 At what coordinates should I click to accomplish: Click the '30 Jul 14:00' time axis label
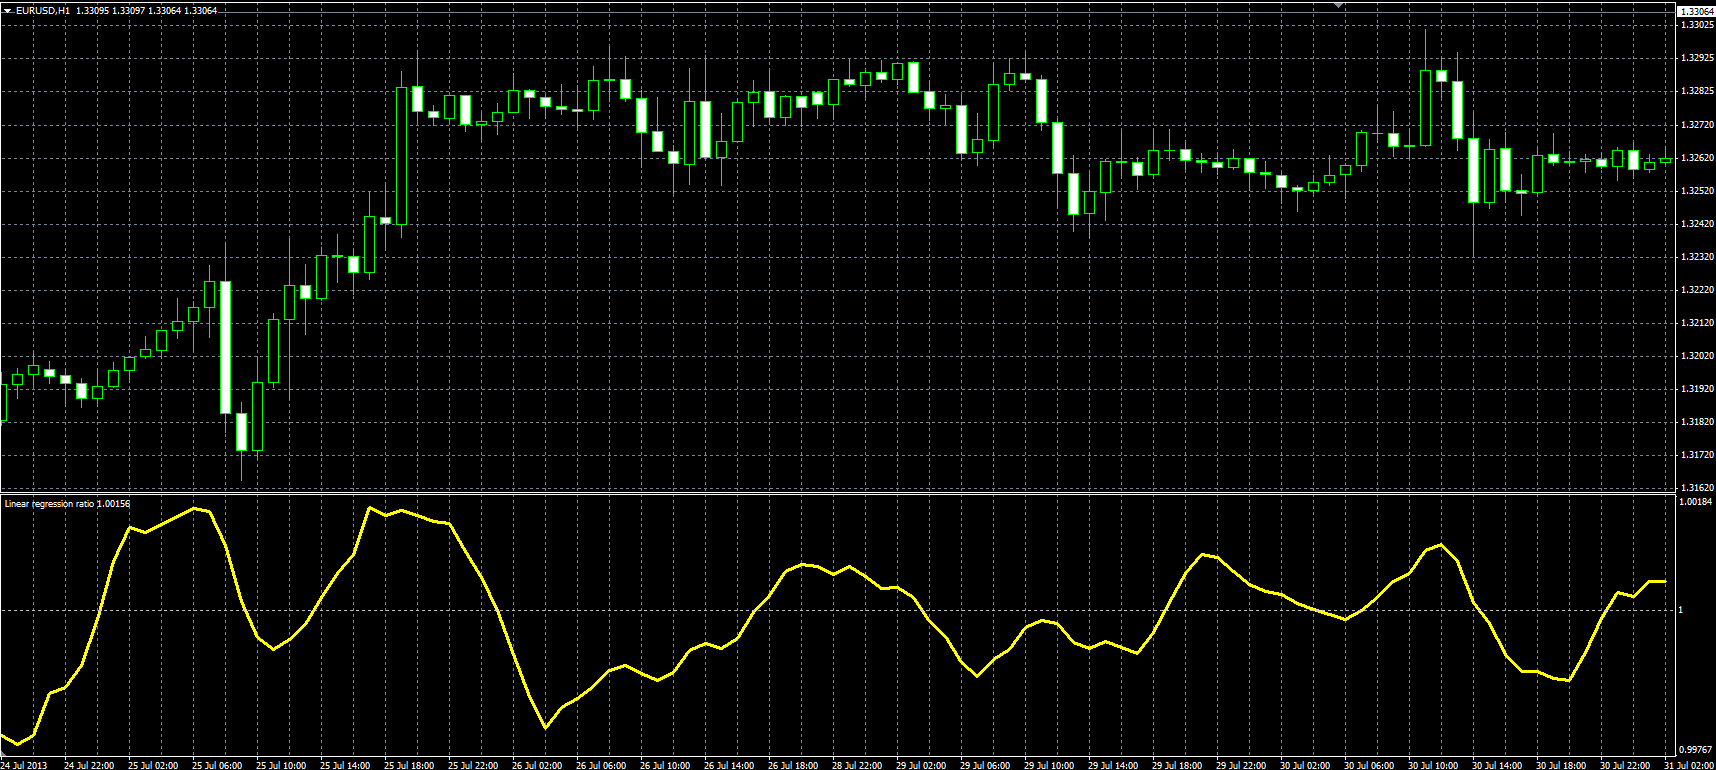click(x=1497, y=765)
